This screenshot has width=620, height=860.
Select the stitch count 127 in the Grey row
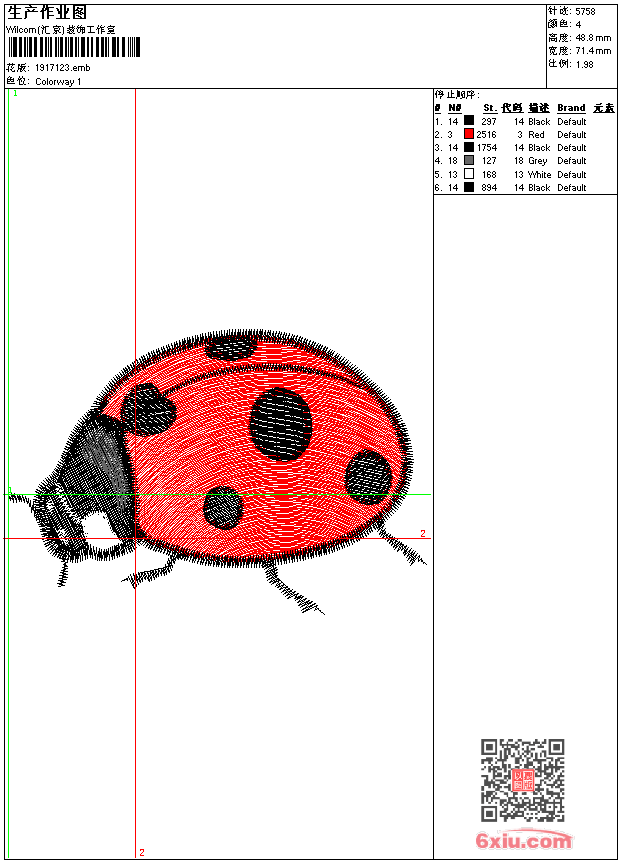[489, 161]
